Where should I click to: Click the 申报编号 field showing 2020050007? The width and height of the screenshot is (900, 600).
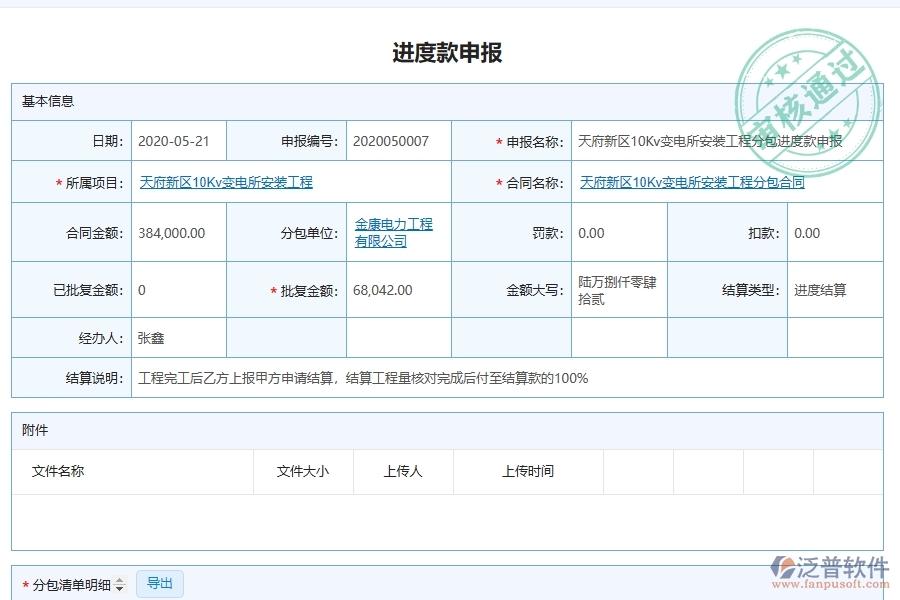point(397,141)
